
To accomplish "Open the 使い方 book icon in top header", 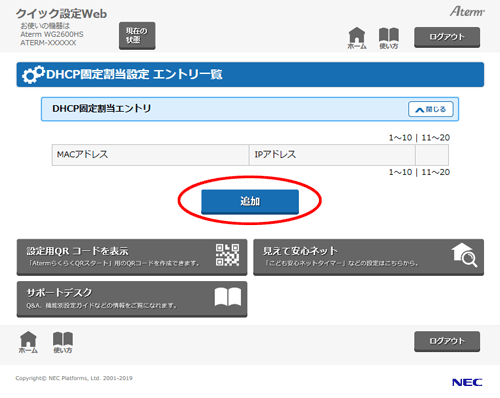I will point(389,38).
